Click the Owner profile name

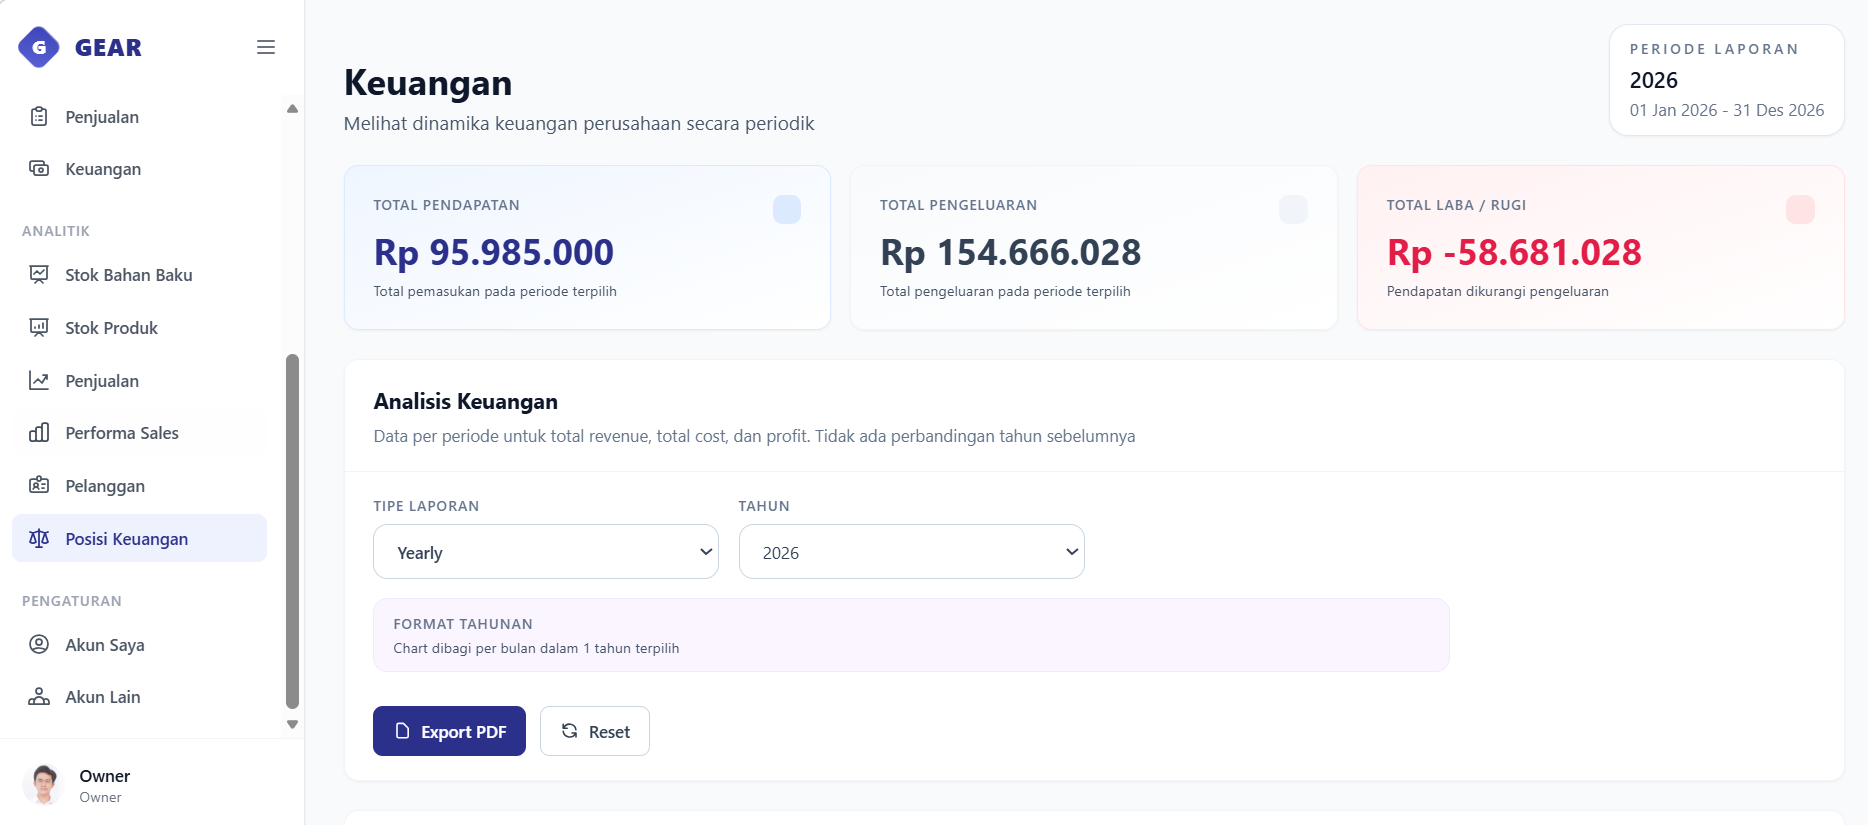click(105, 776)
